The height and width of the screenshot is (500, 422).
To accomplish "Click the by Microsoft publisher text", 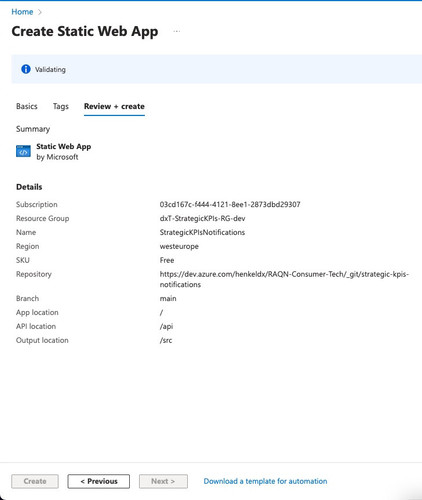I will [x=57, y=157].
